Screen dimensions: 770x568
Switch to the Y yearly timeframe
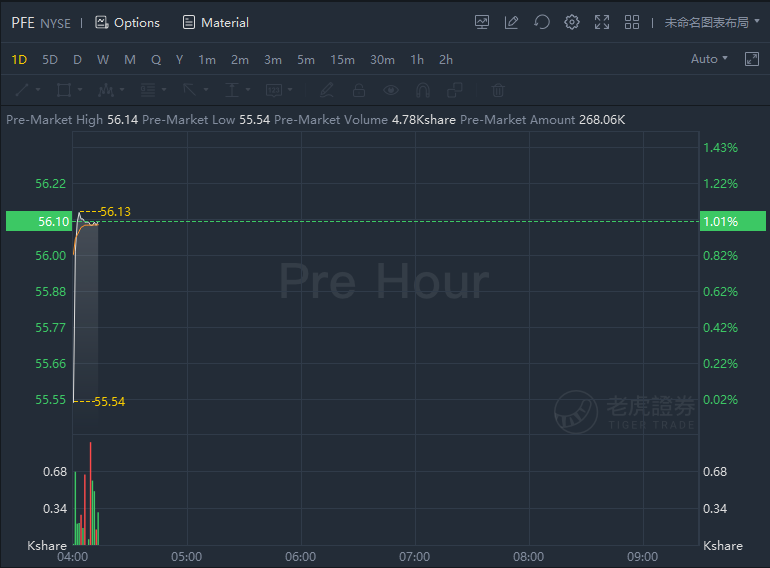179,60
